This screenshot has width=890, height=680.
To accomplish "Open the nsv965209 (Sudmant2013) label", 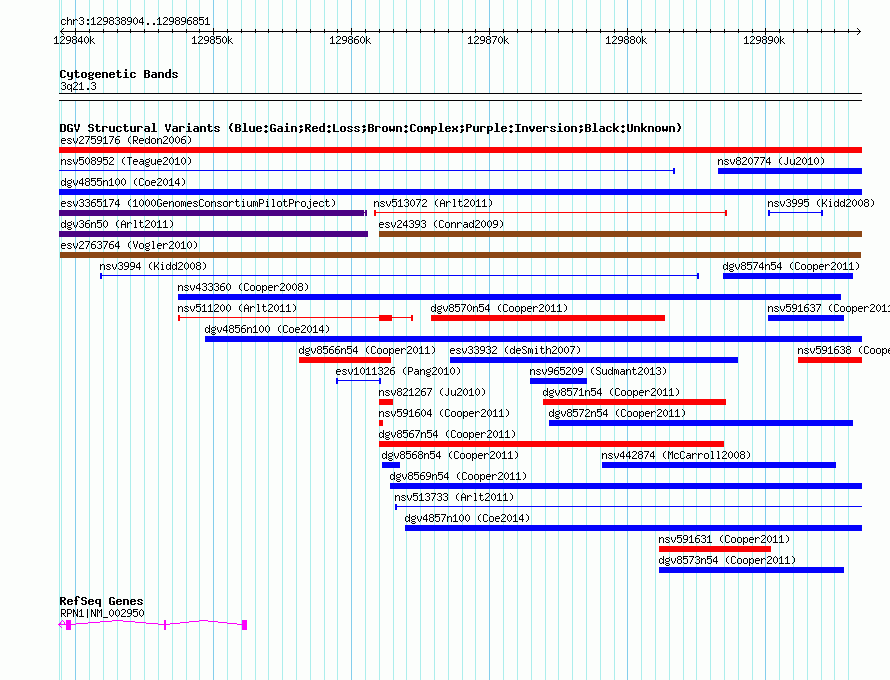I will point(598,371).
